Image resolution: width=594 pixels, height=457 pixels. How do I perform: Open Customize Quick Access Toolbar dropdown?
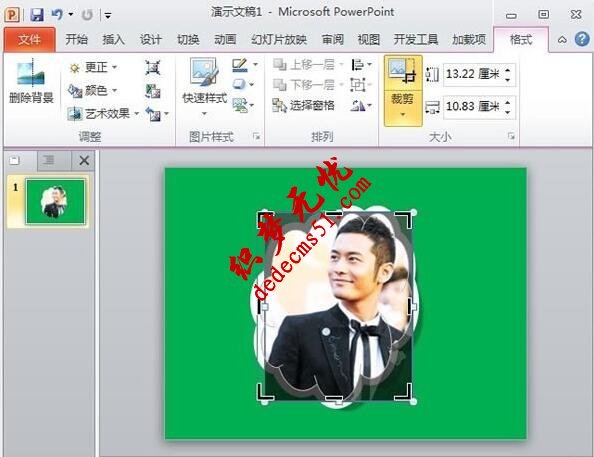108,16
